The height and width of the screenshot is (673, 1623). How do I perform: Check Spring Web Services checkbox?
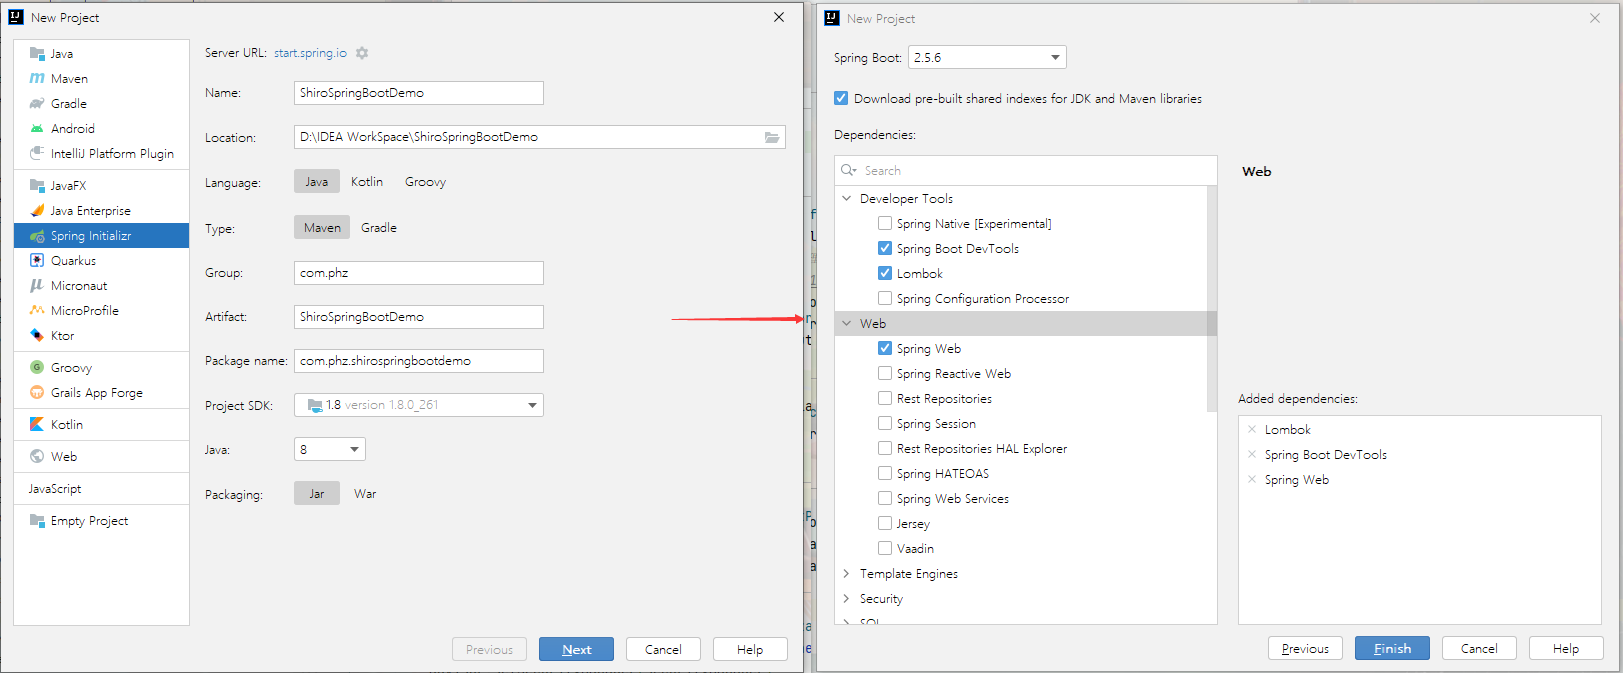885,499
